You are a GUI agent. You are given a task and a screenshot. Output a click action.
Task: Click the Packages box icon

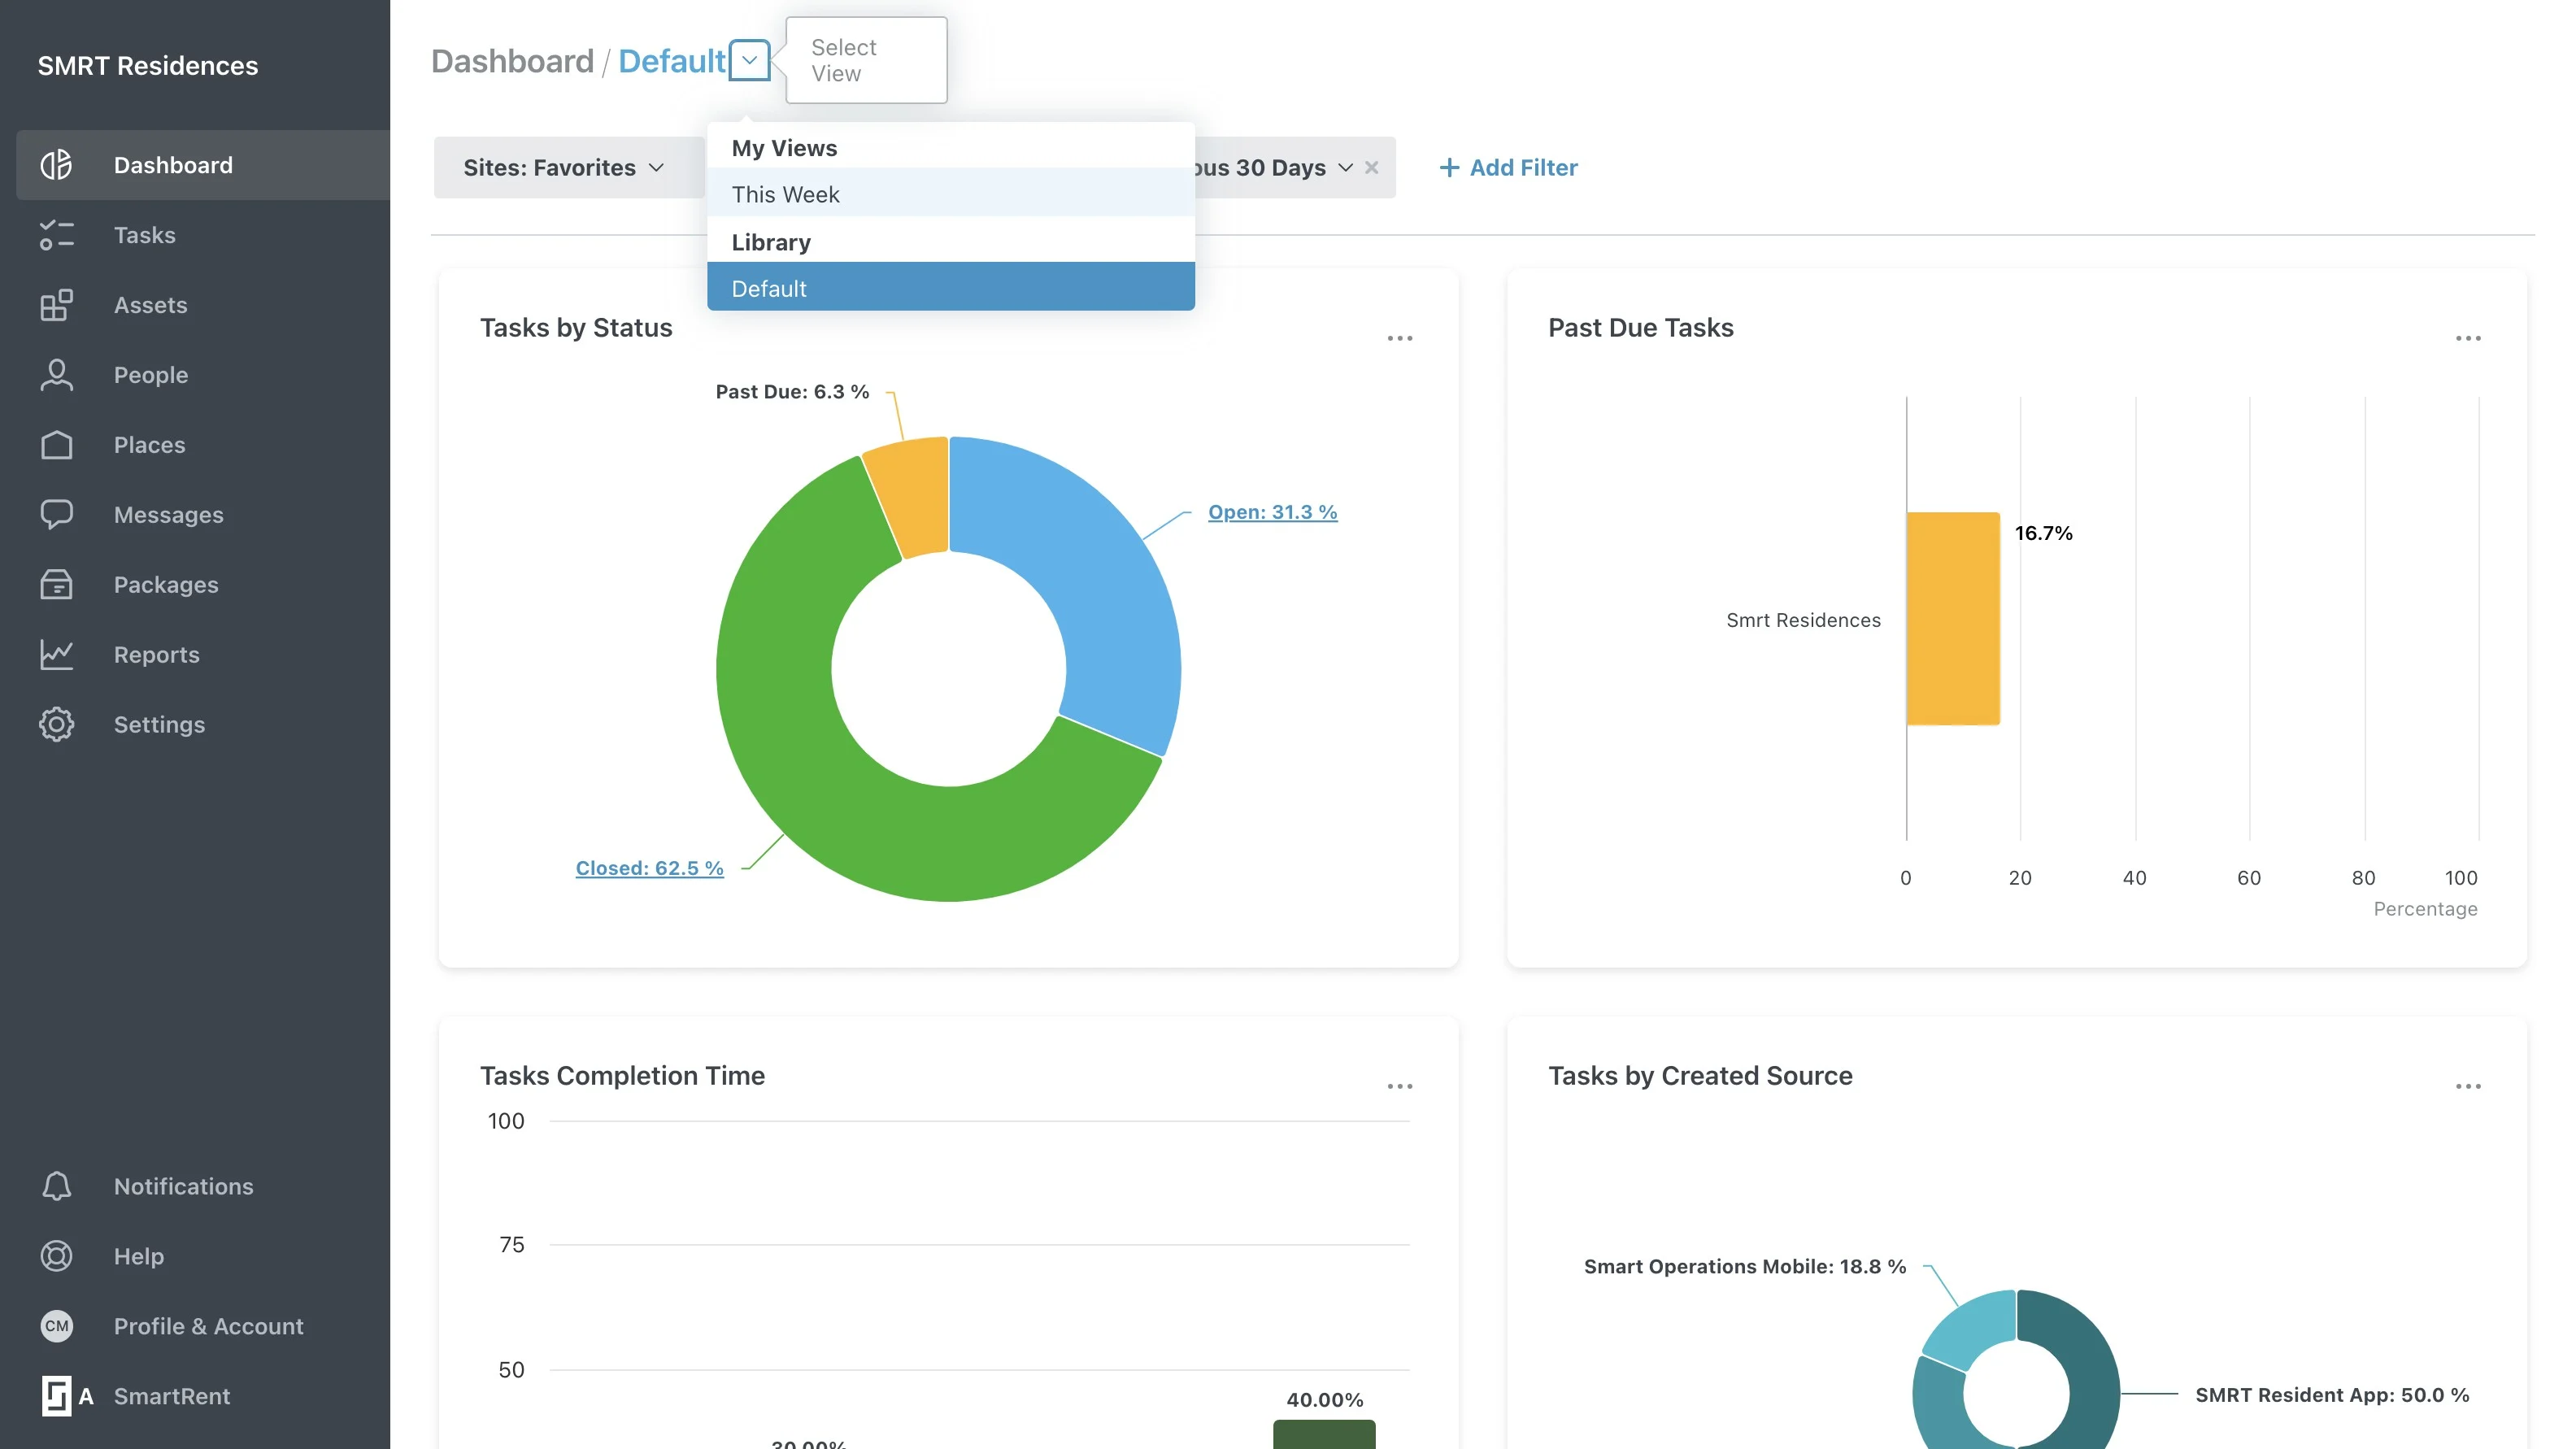click(56, 584)
